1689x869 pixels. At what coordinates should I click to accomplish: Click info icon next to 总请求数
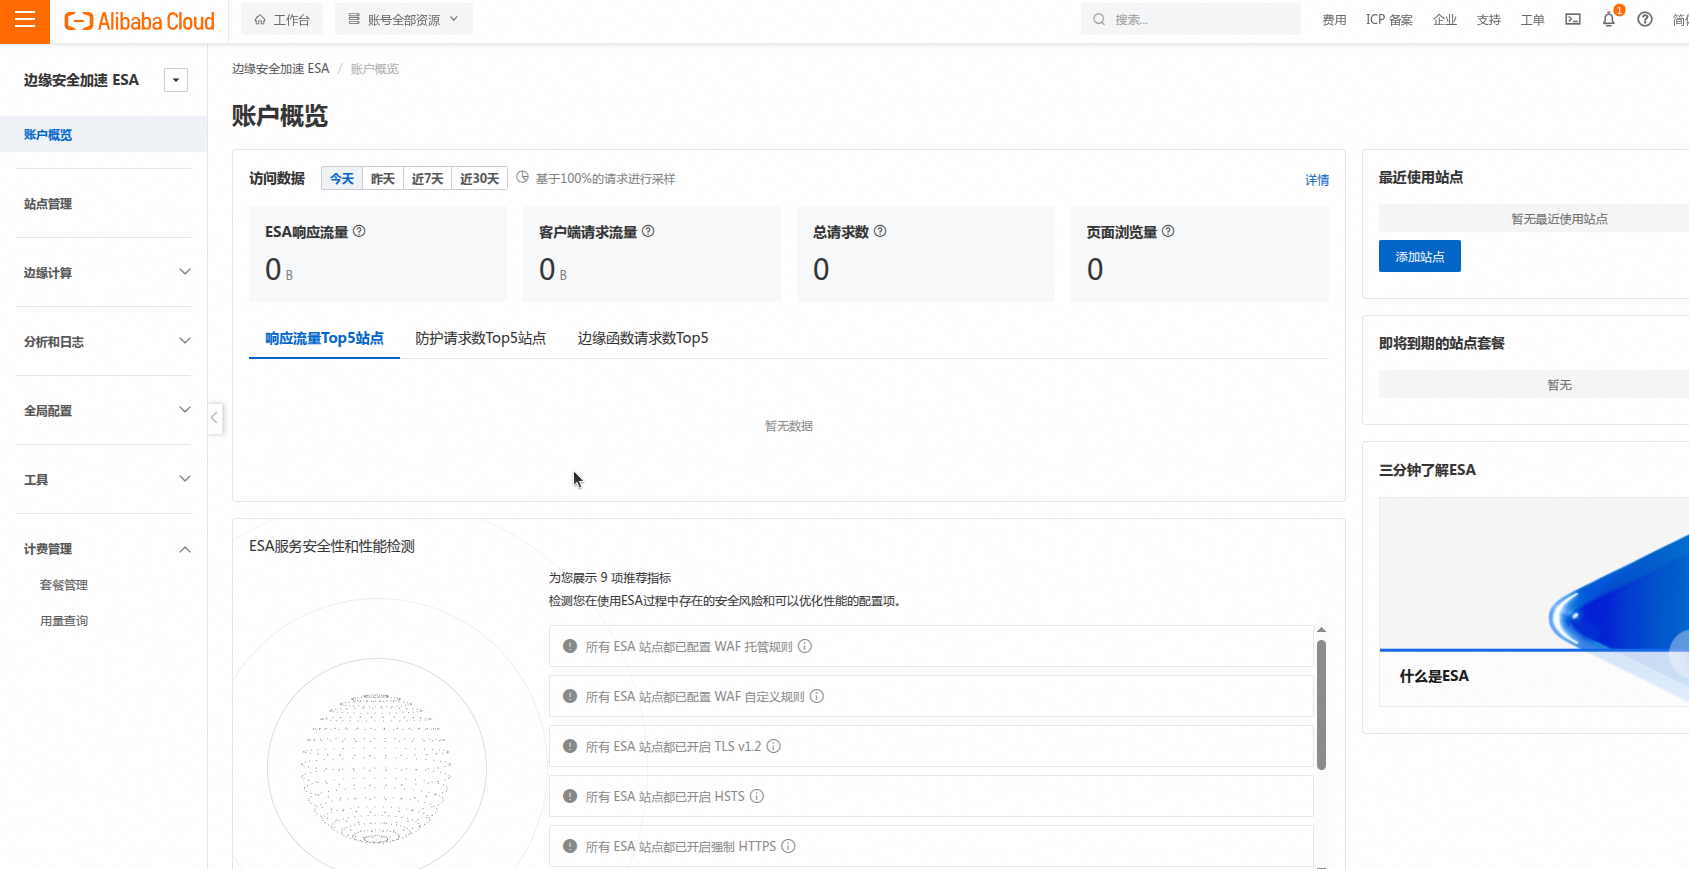(880, 231)
